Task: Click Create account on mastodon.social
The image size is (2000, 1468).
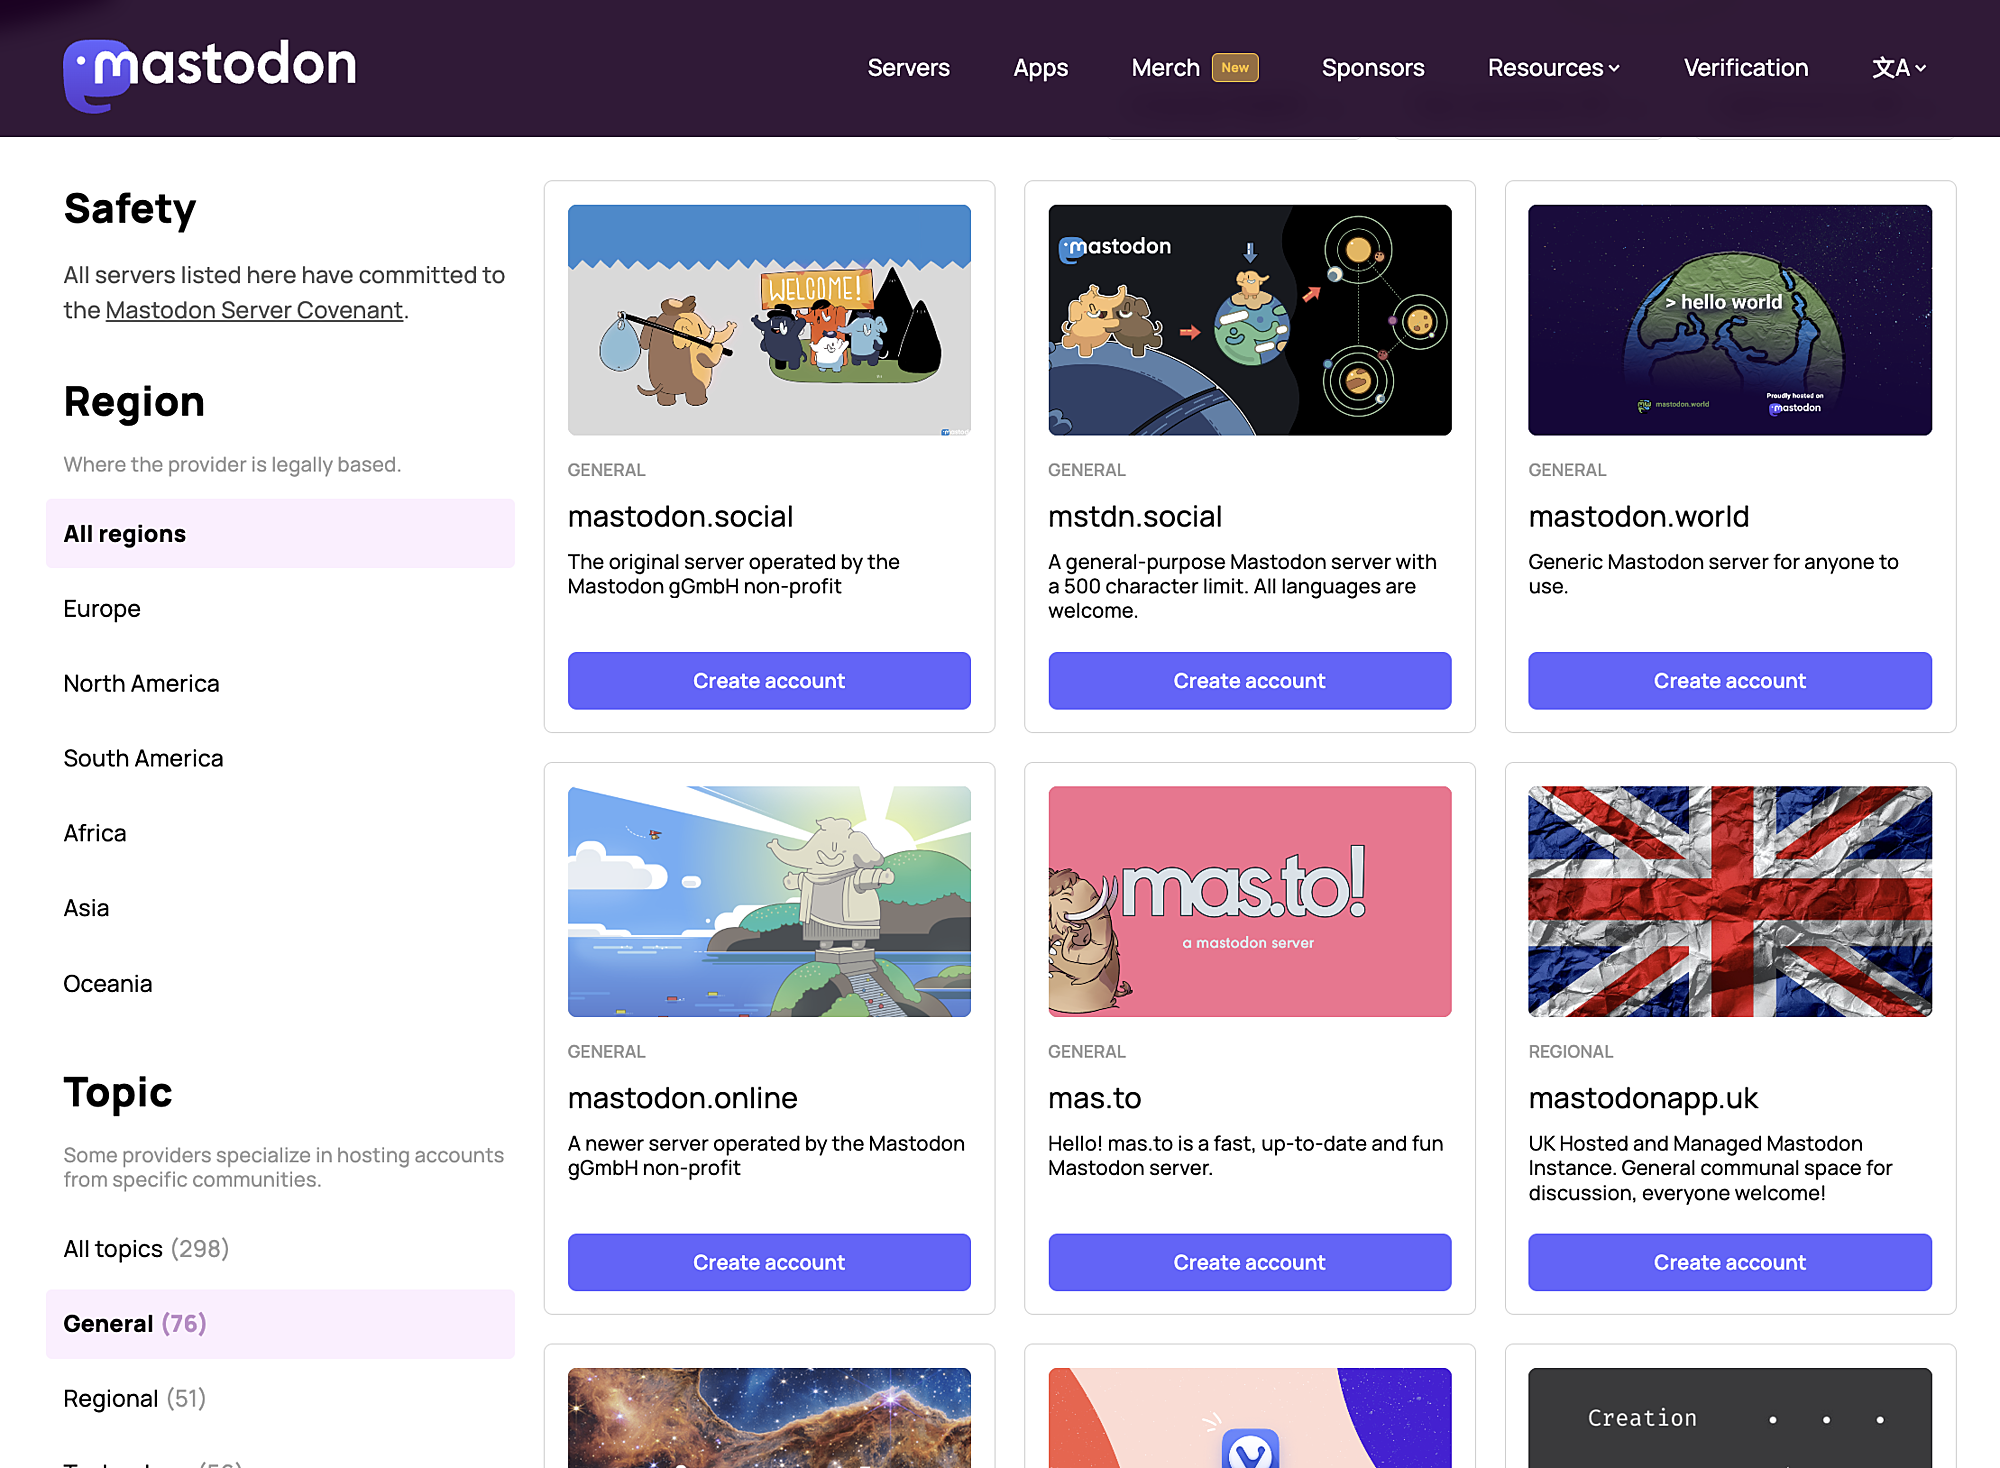Action: [769, 680]
